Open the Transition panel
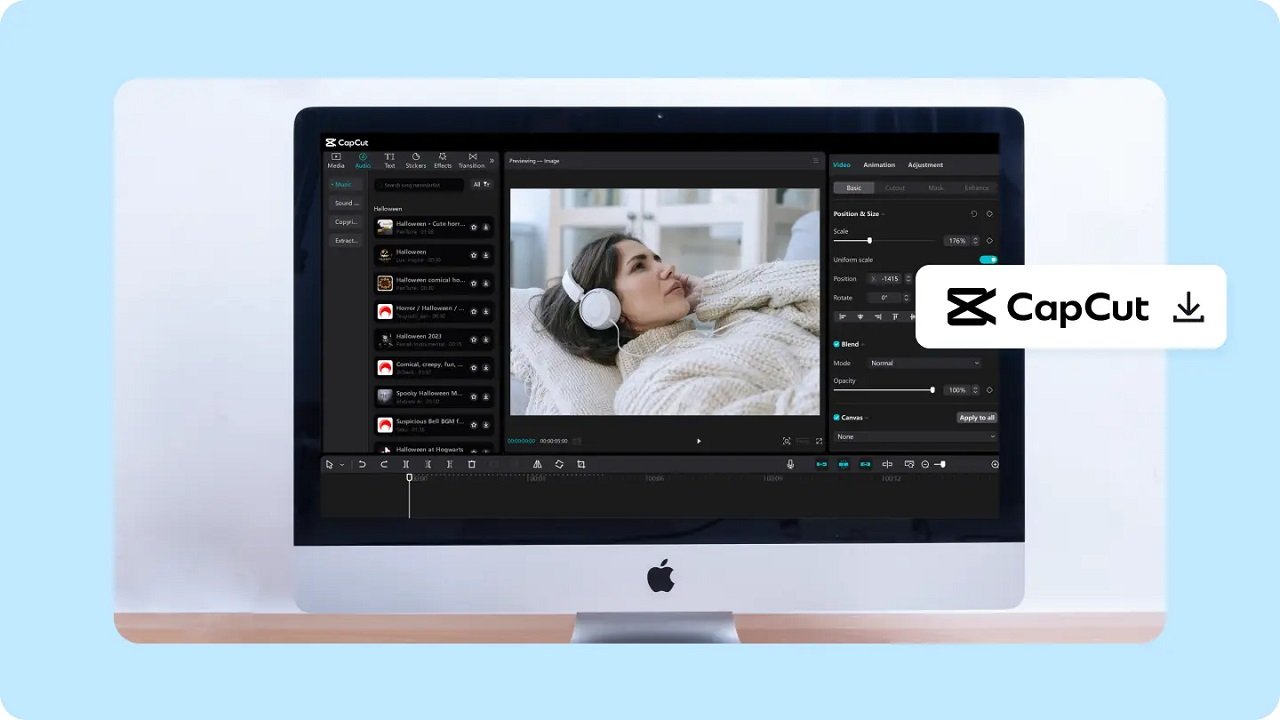Image resolution: width=1280 pixels, height=720 pixels. click(x=471, y=159)
